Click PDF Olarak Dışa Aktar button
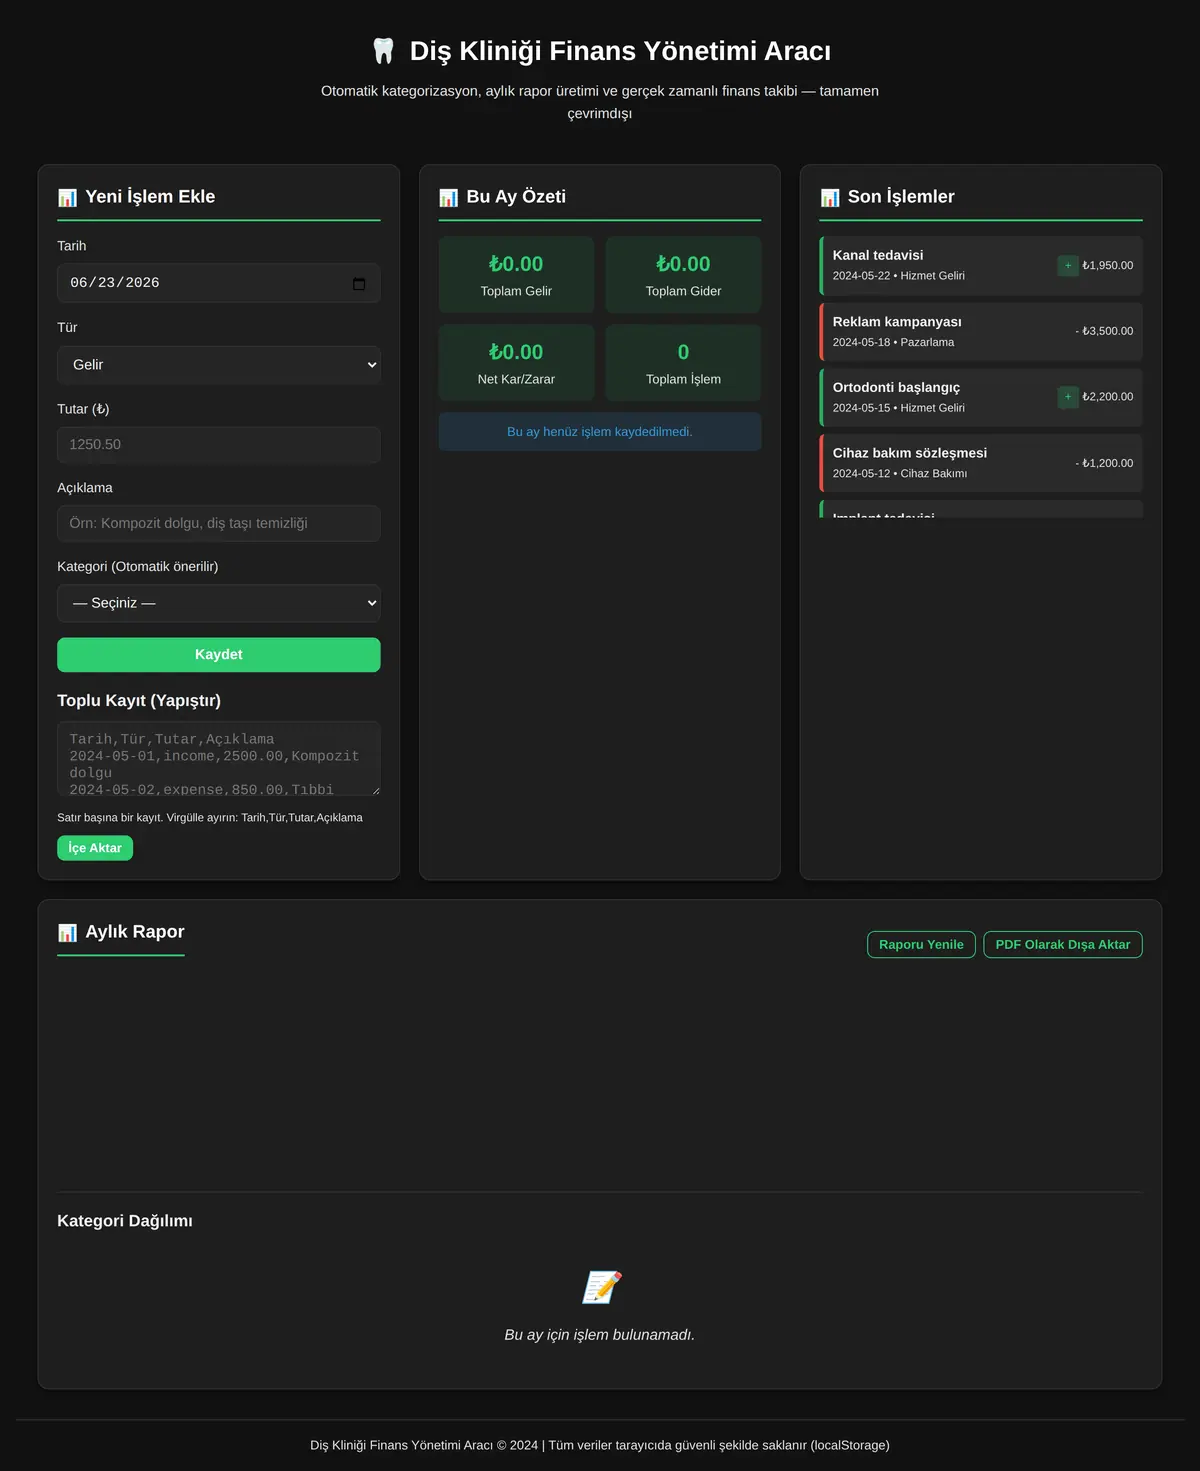The height and width of the screenshot is (1471, 1200). pos(1063,945)
